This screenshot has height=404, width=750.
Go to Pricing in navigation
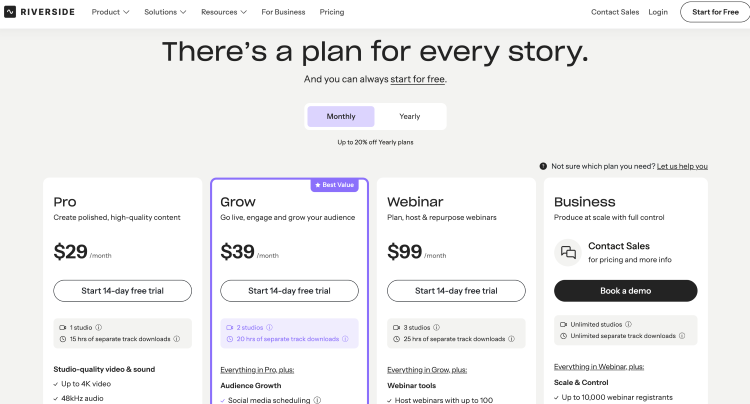tap(332, 12)
